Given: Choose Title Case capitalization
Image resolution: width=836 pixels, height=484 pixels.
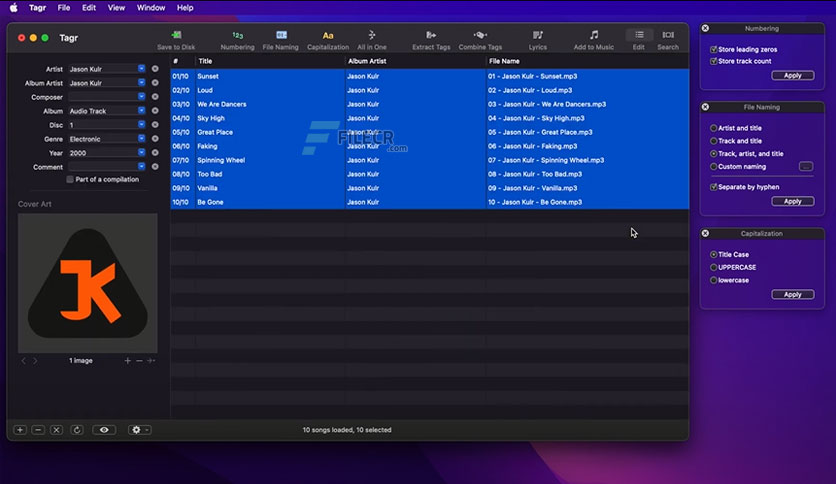Looking at the screenshot, I should (x=713, y=254).
